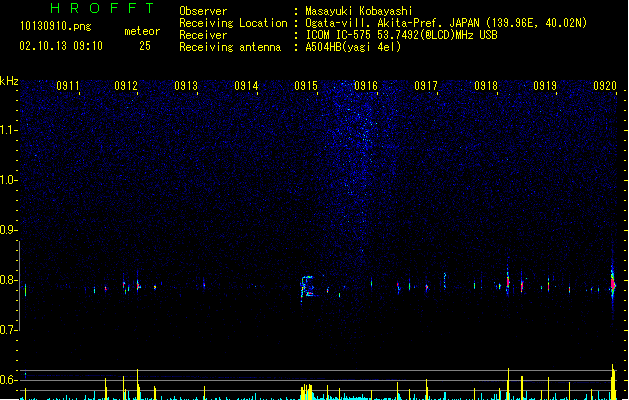Click the 0920 time marker

[605, 86]
